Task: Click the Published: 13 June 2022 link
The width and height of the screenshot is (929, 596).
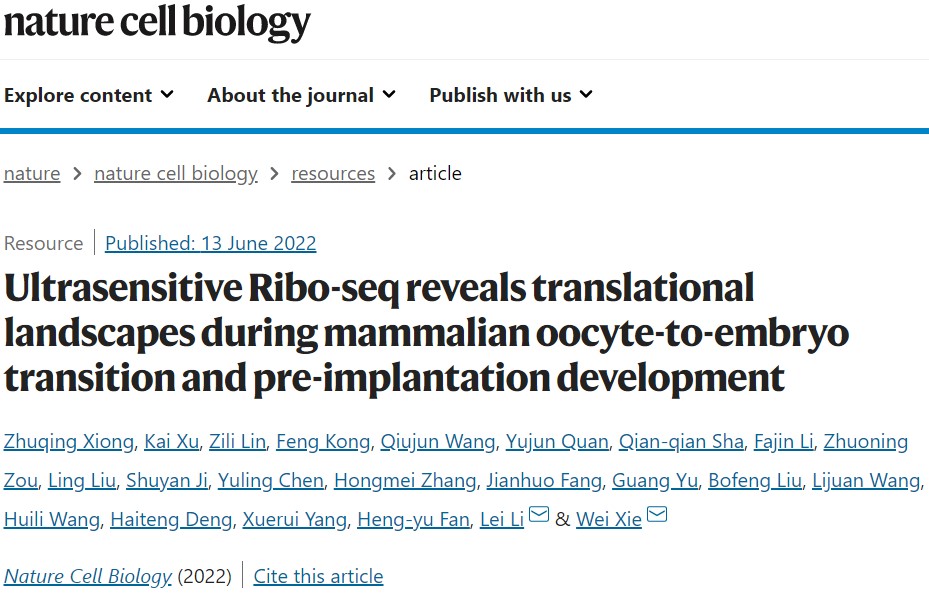Action: tap(210, 243)
